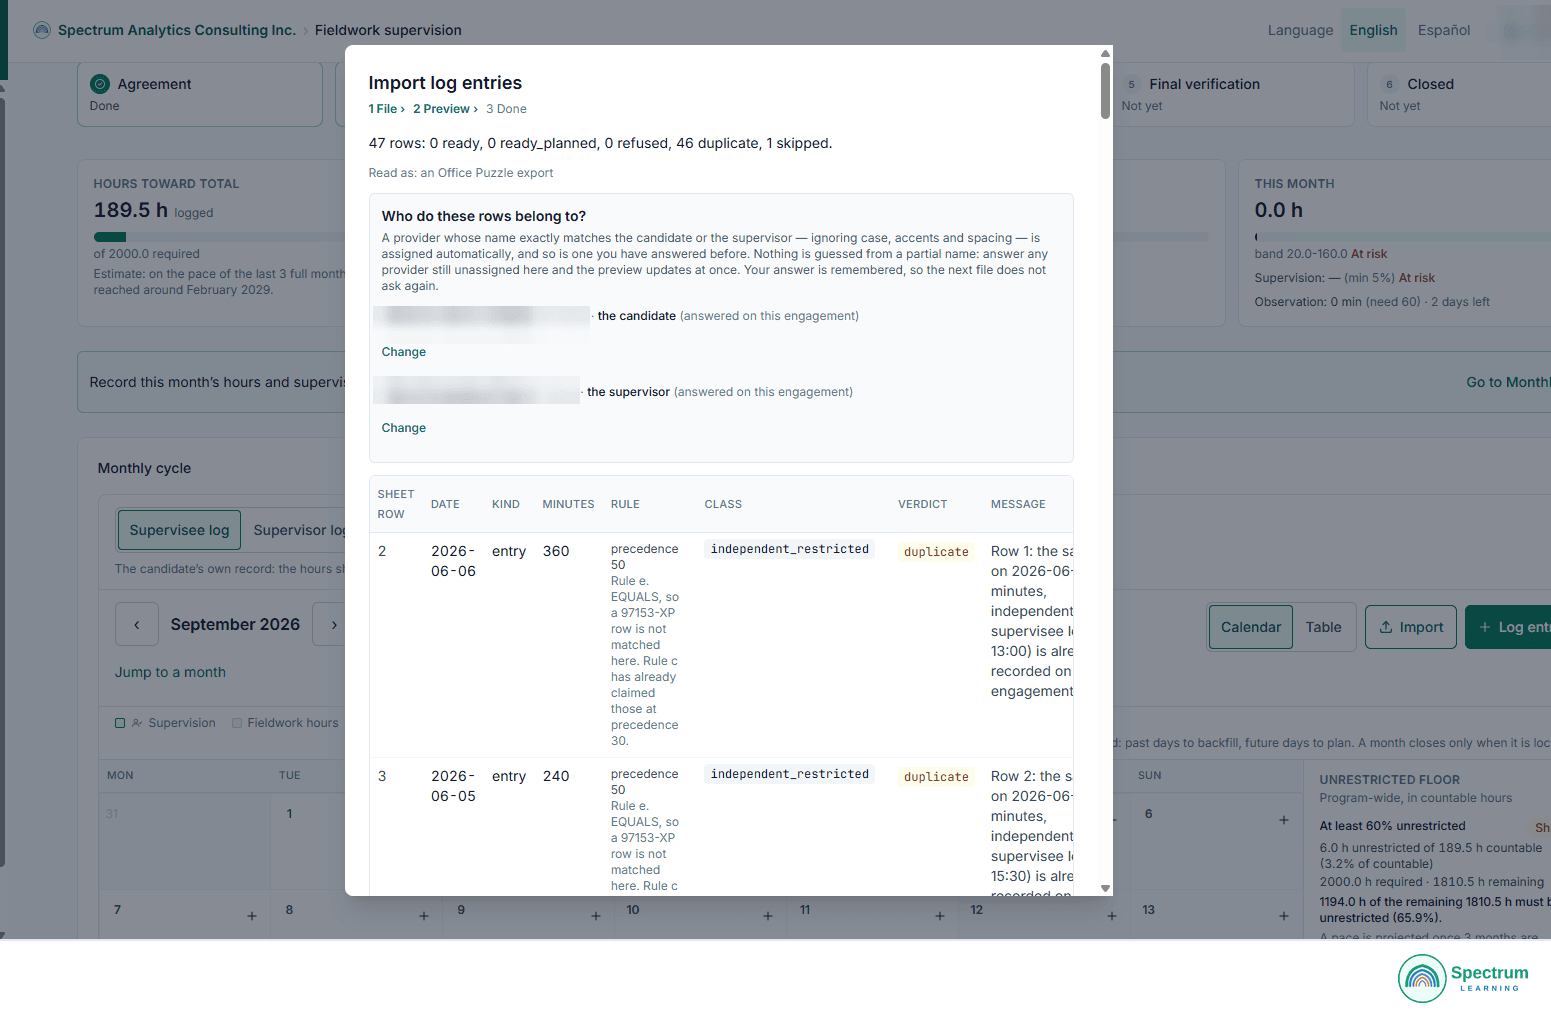Click the Log entry button

click(1510, 627)
